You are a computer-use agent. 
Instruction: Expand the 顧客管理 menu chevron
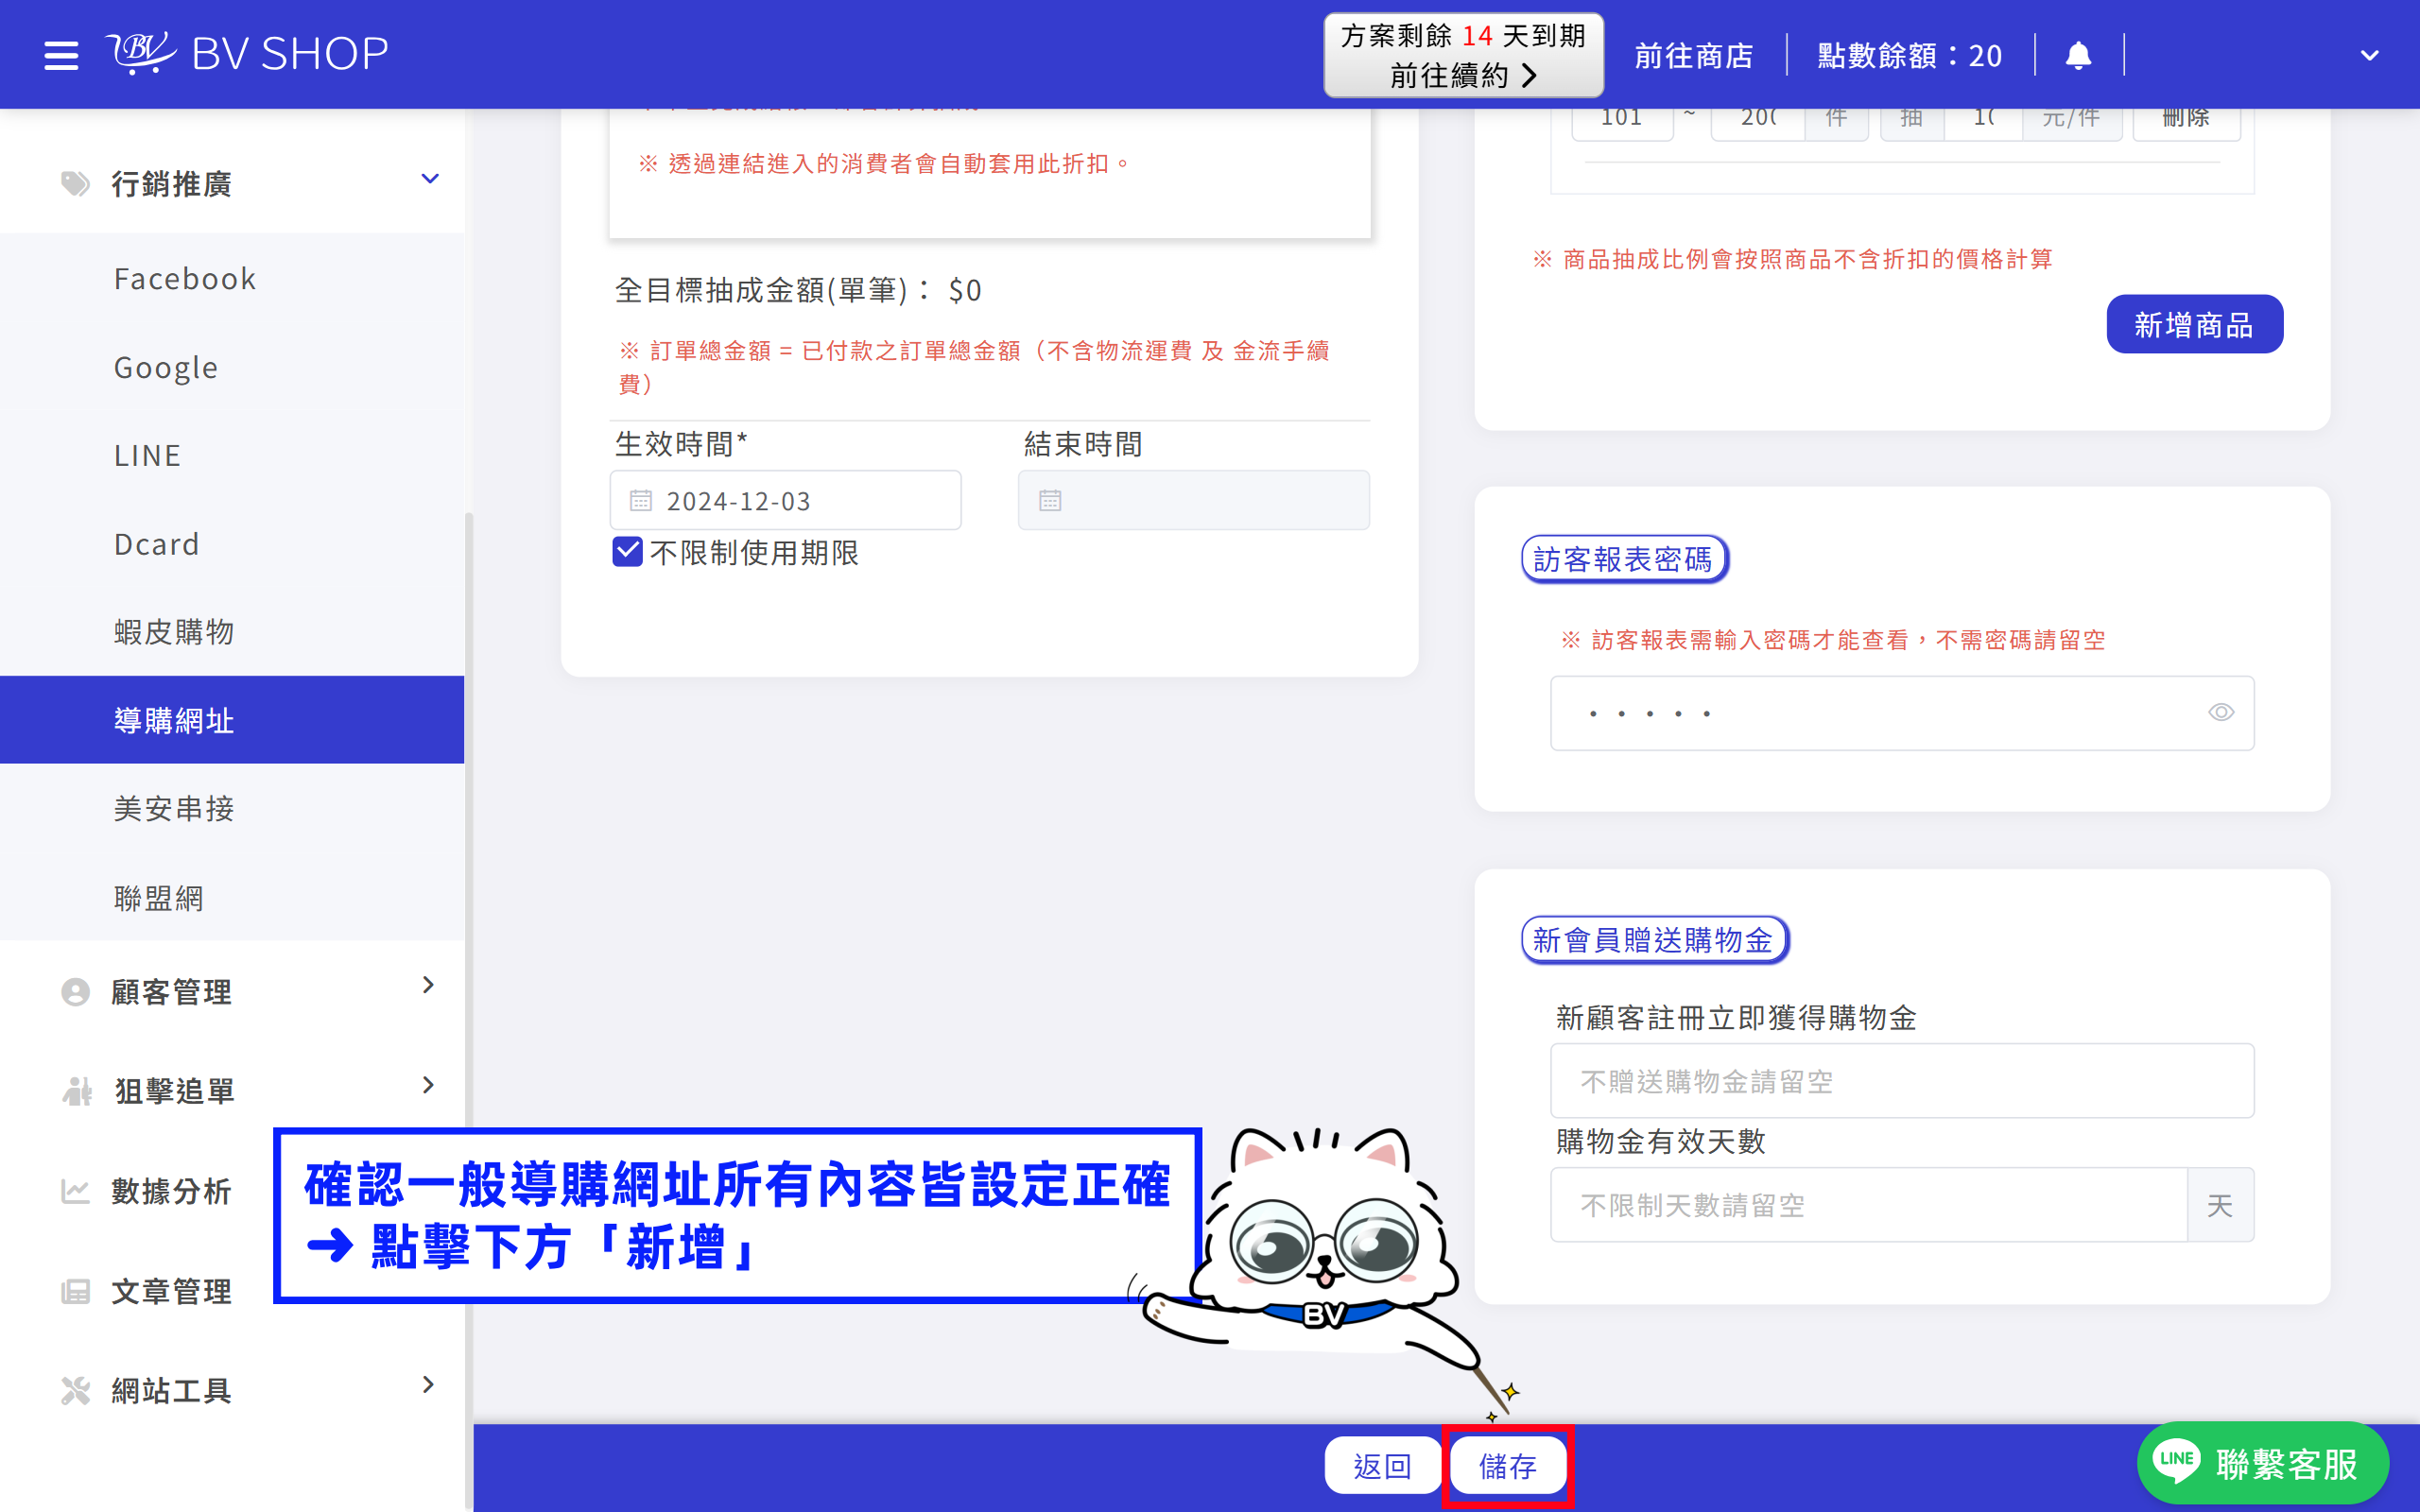coord(428,985)
